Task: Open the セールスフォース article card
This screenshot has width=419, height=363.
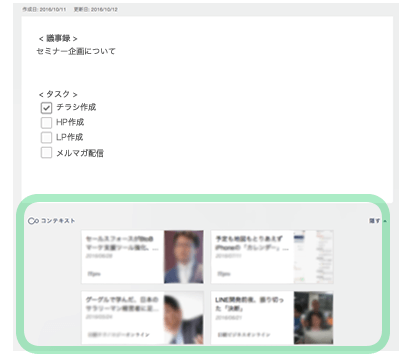Action: 142,257
